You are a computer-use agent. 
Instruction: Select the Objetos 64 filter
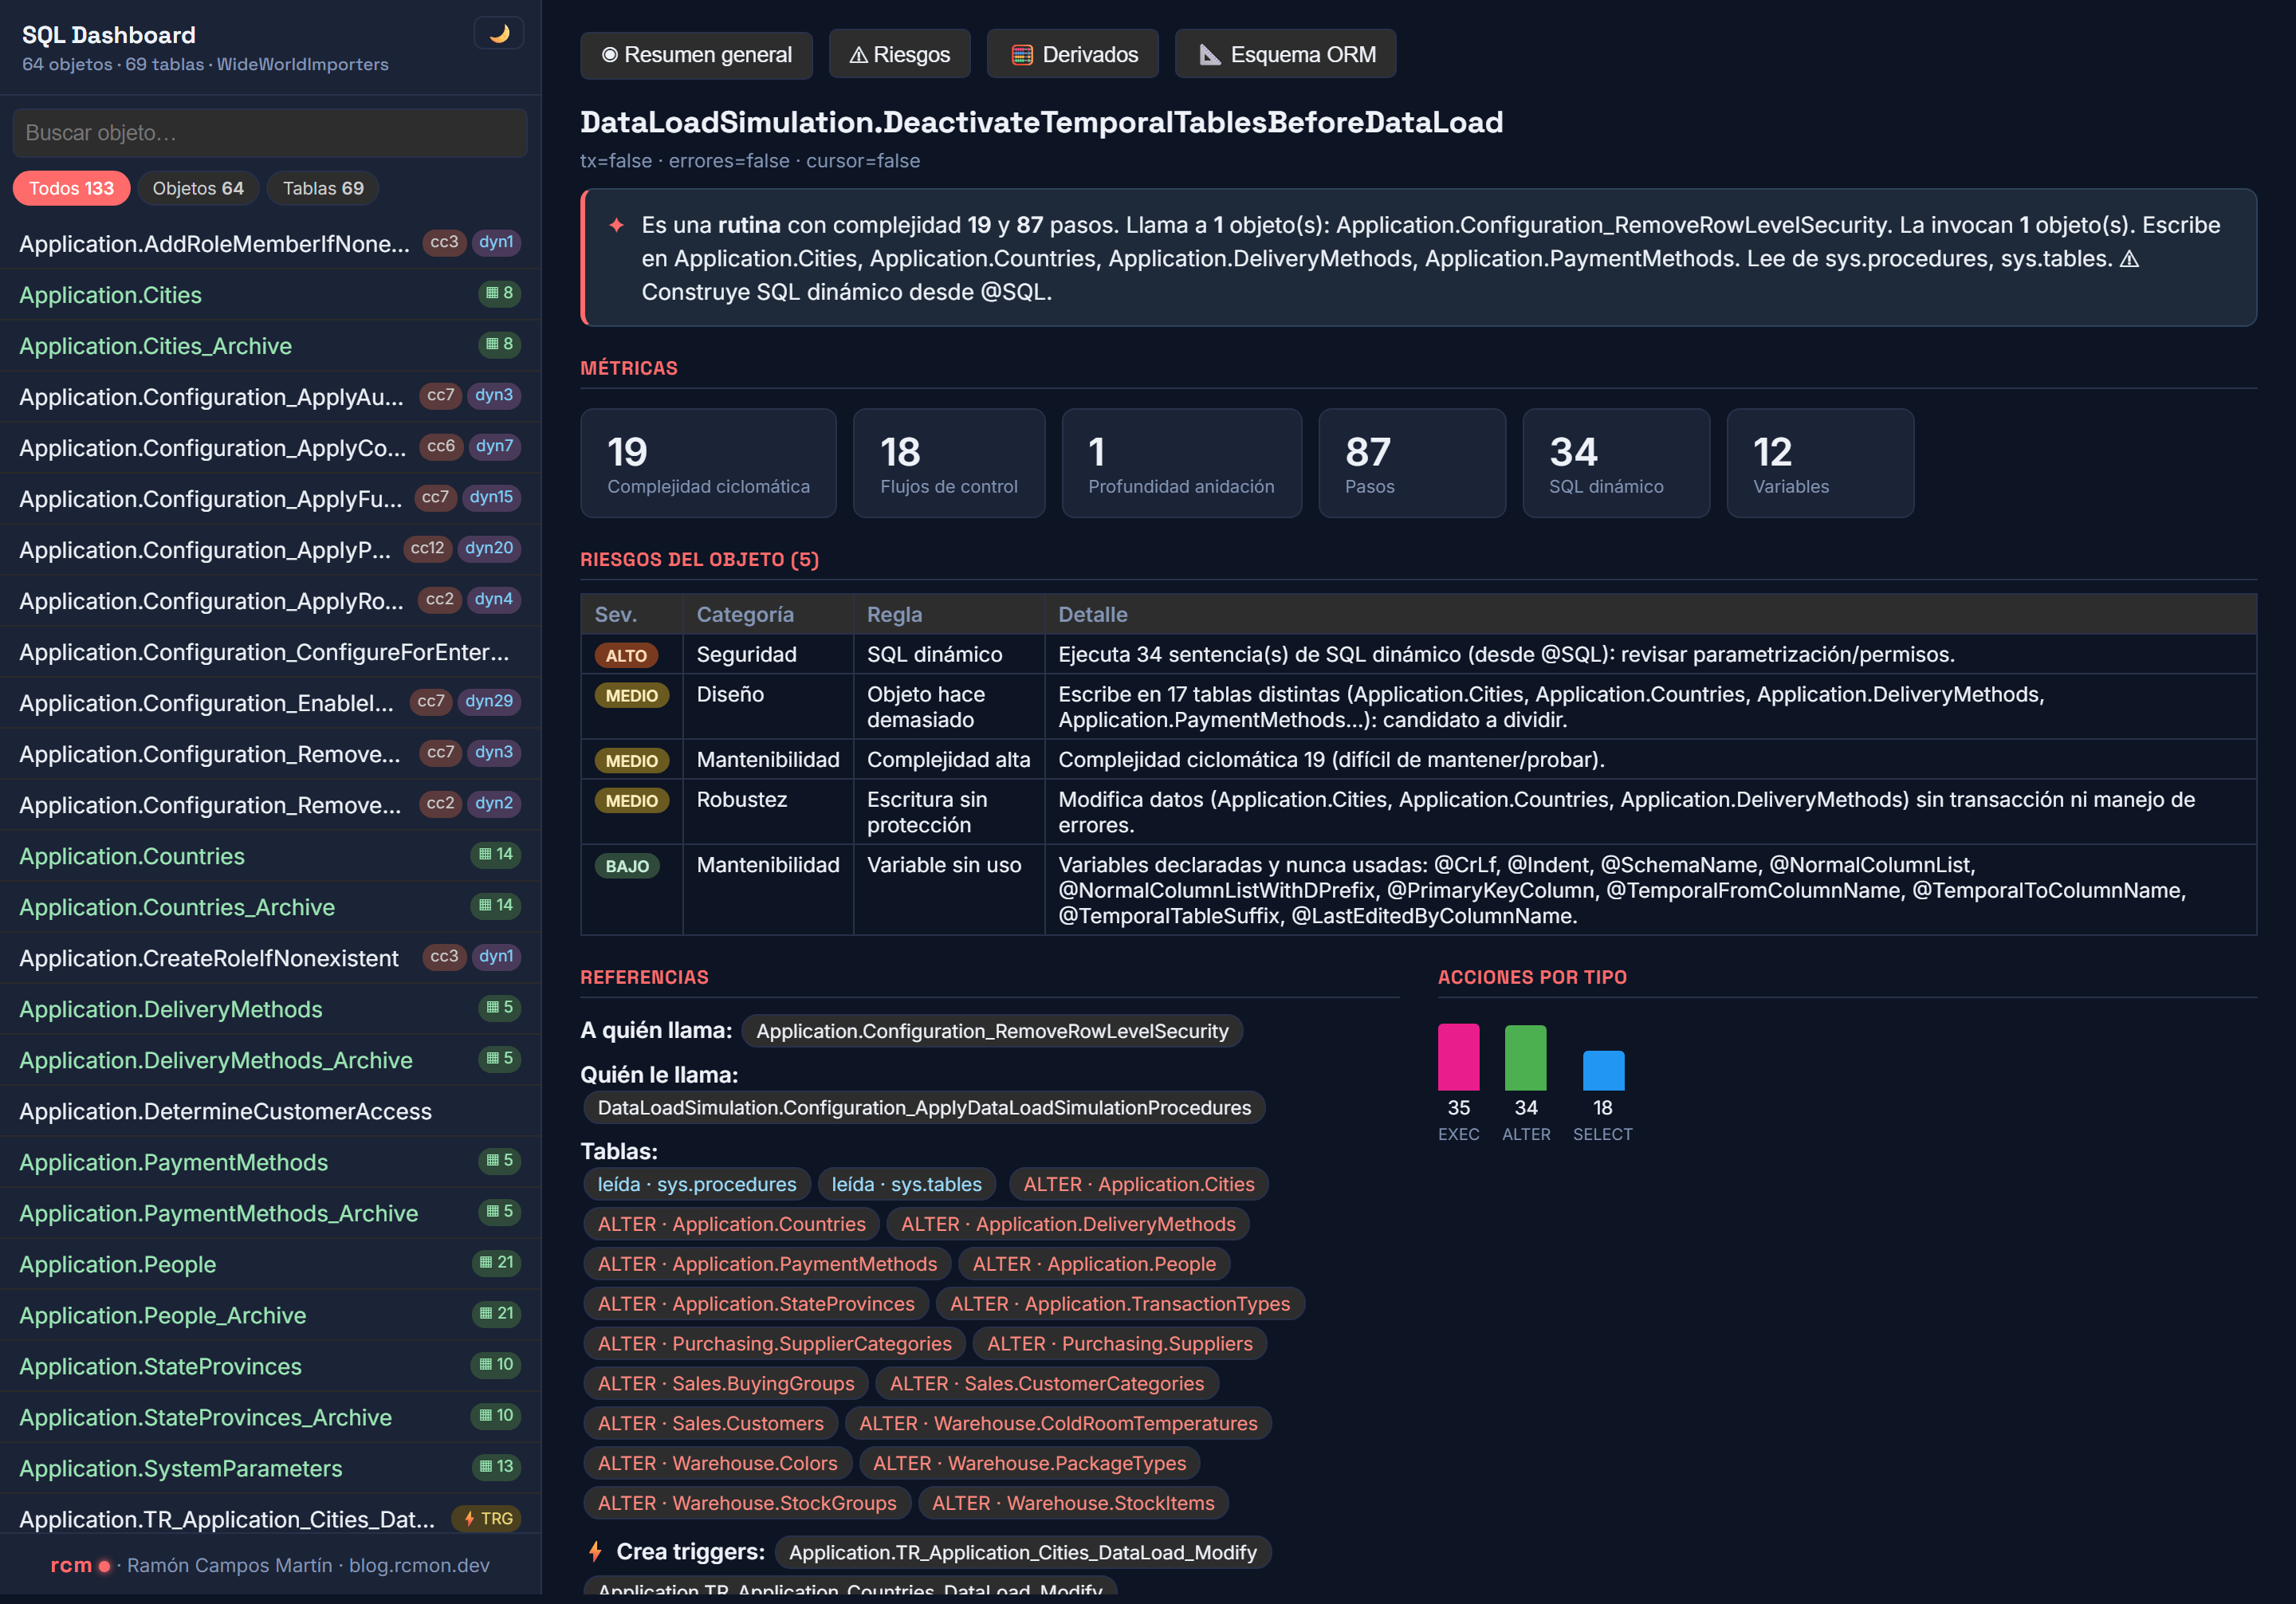pyautogui.click(x=198, y=188)
